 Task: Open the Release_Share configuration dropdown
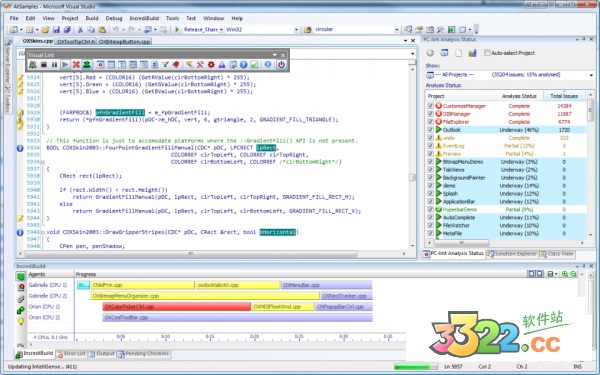click(221, 29)
